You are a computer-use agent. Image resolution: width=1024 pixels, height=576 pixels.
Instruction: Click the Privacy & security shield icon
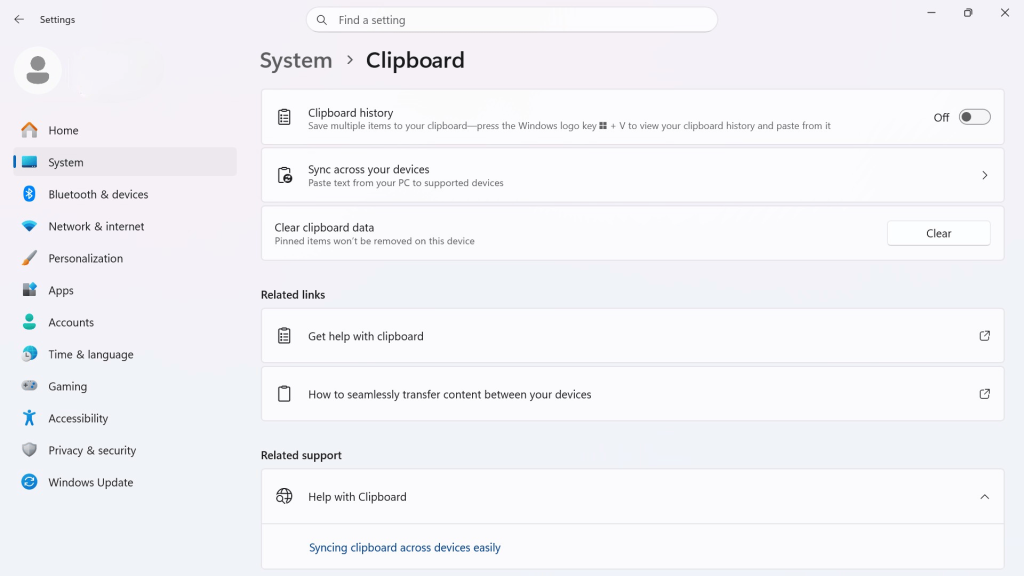[29, 450]
